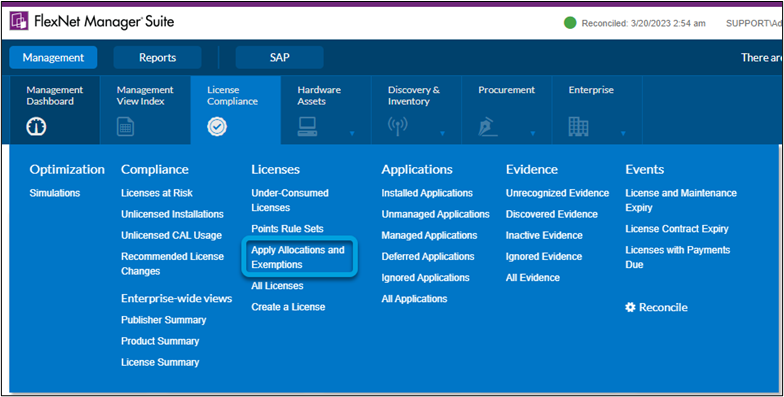
Task: Switch to the Management tab
Action: click(53, 58)
